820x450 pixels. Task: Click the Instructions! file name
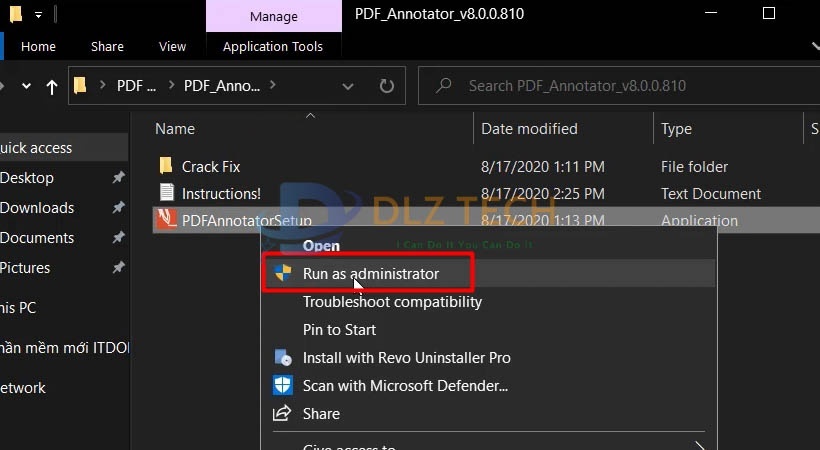[221, 194]
